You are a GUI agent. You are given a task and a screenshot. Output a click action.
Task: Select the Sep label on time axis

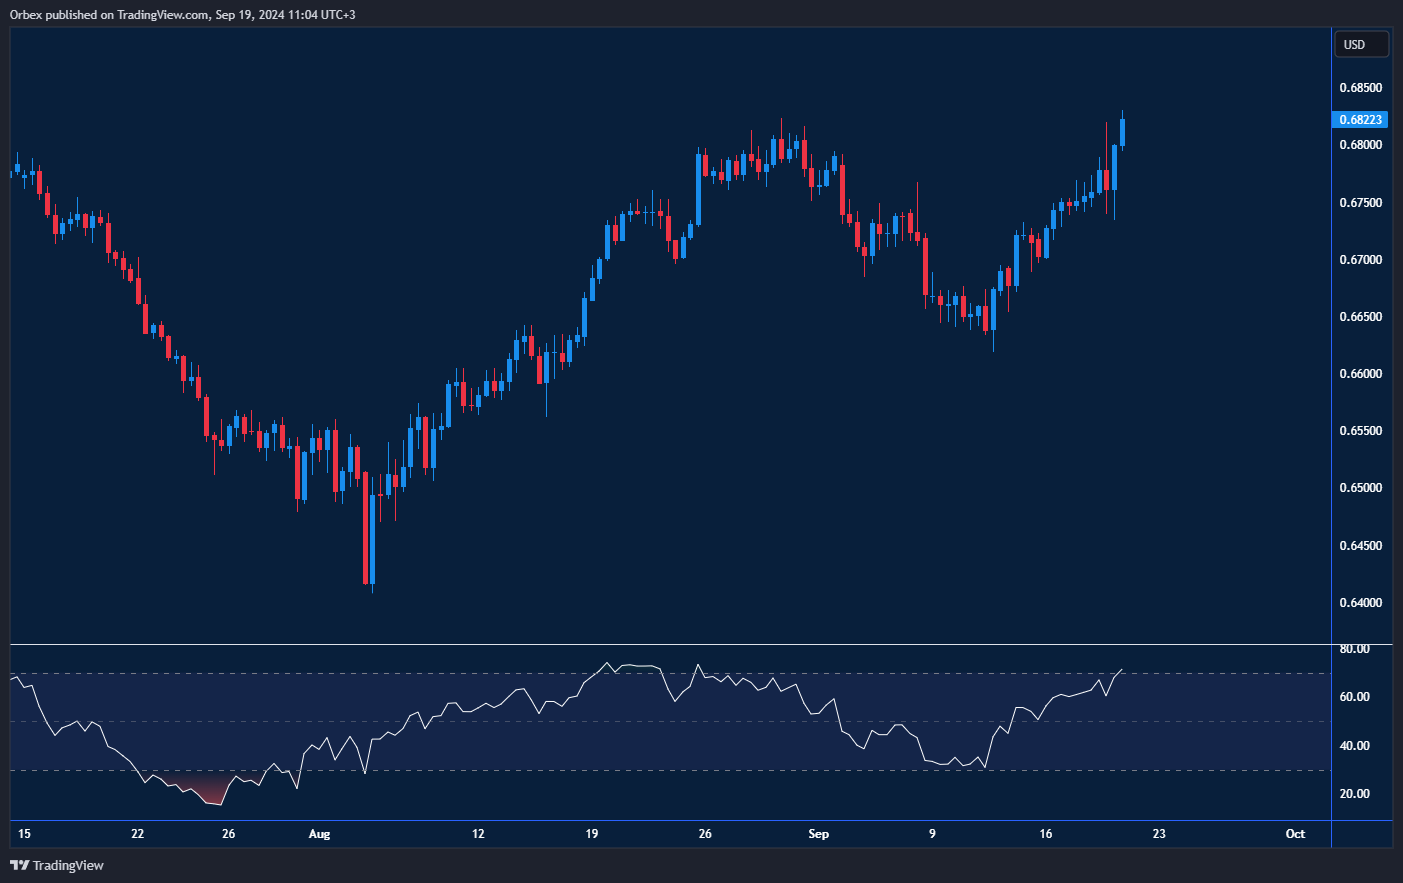tap(819, 833)
